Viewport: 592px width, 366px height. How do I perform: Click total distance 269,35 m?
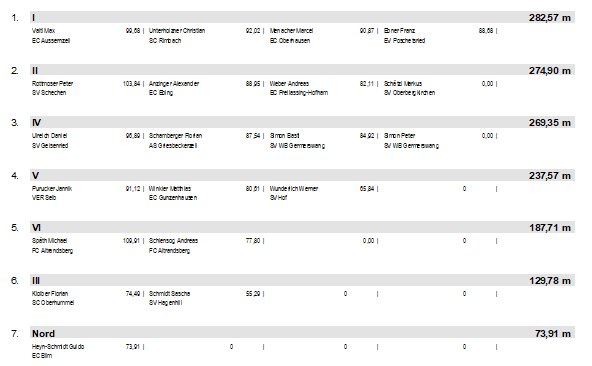550,123
